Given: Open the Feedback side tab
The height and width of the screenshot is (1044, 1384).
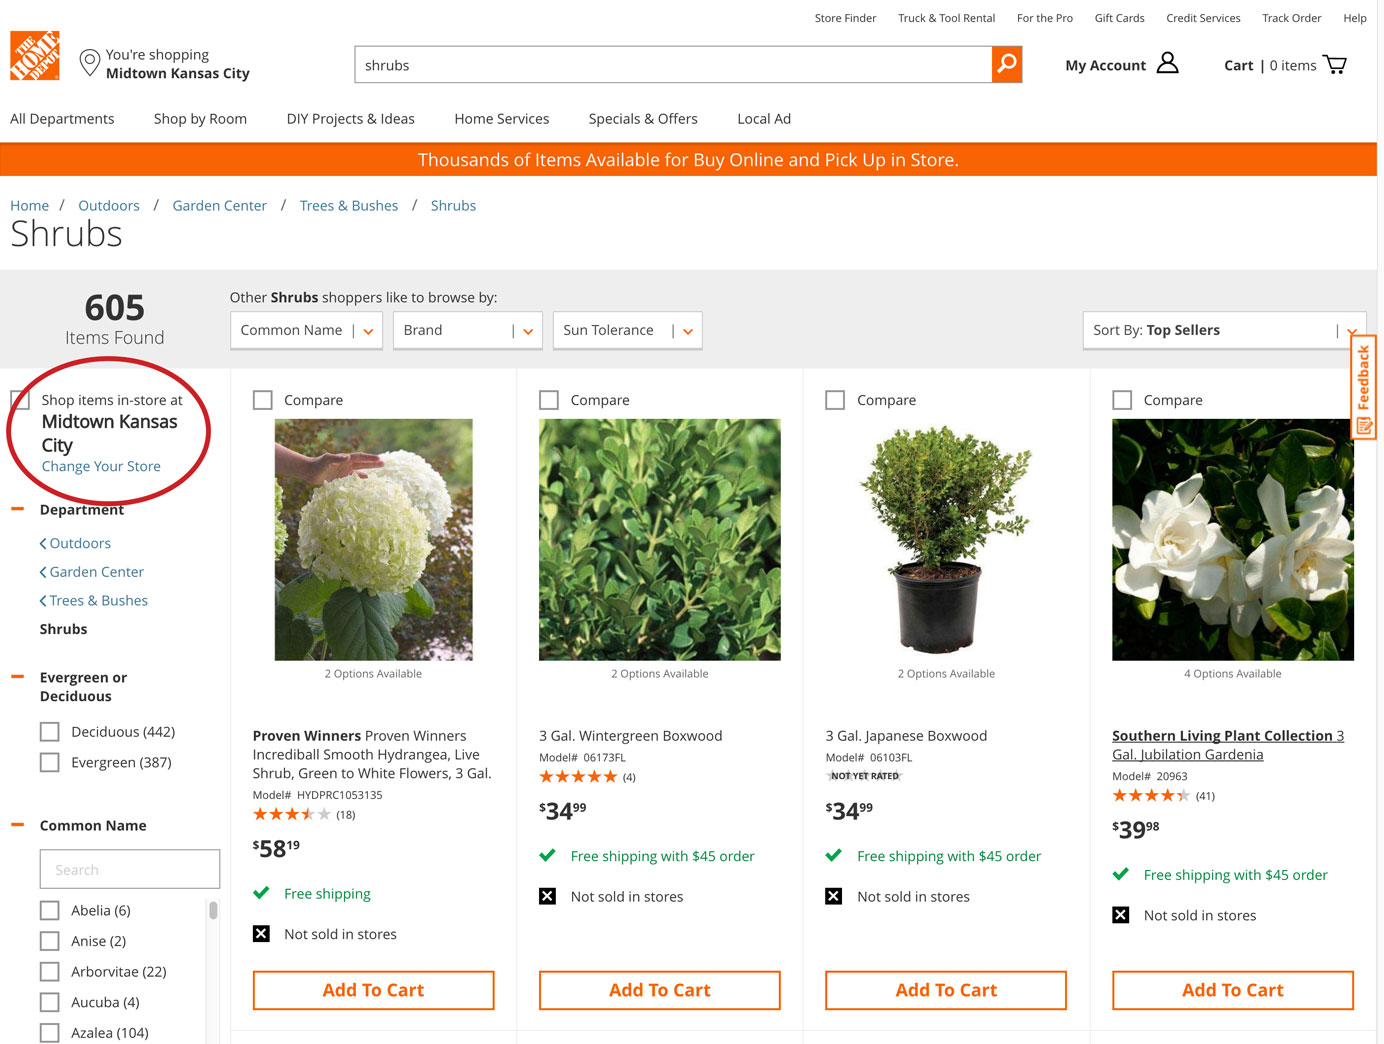Looking at the screenshot, I should pos(1364,387).
